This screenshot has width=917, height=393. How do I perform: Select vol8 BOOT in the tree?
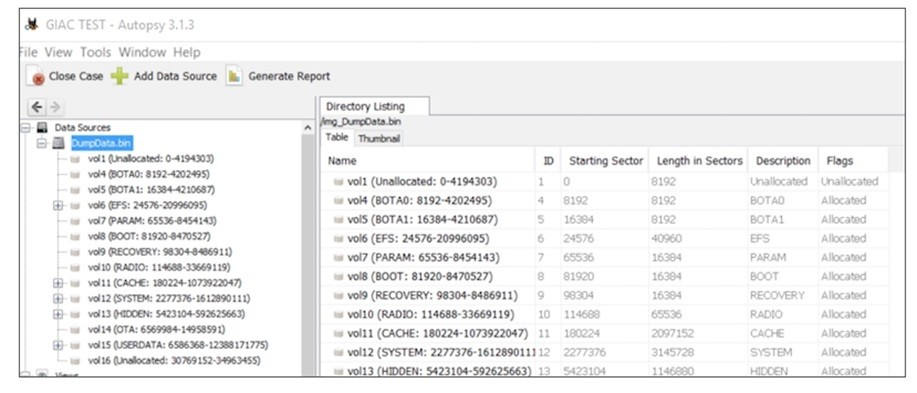click(149, 236)
